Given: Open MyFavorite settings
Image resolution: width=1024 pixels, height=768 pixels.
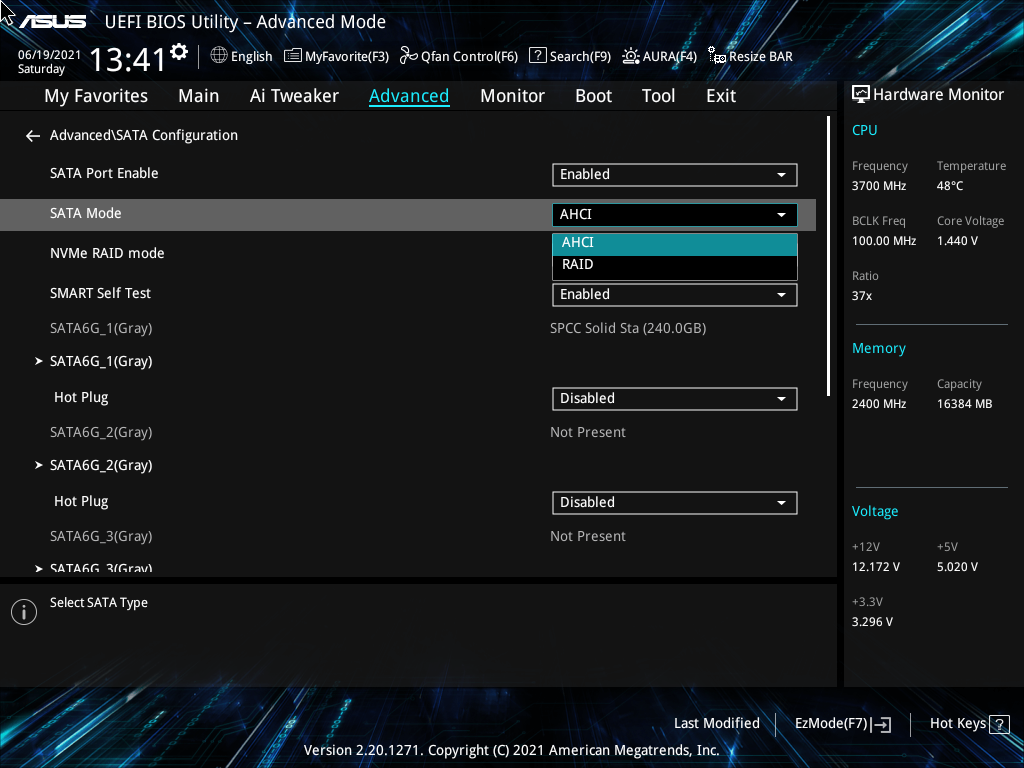Looking at the screenshot, I should click(336, 56).
